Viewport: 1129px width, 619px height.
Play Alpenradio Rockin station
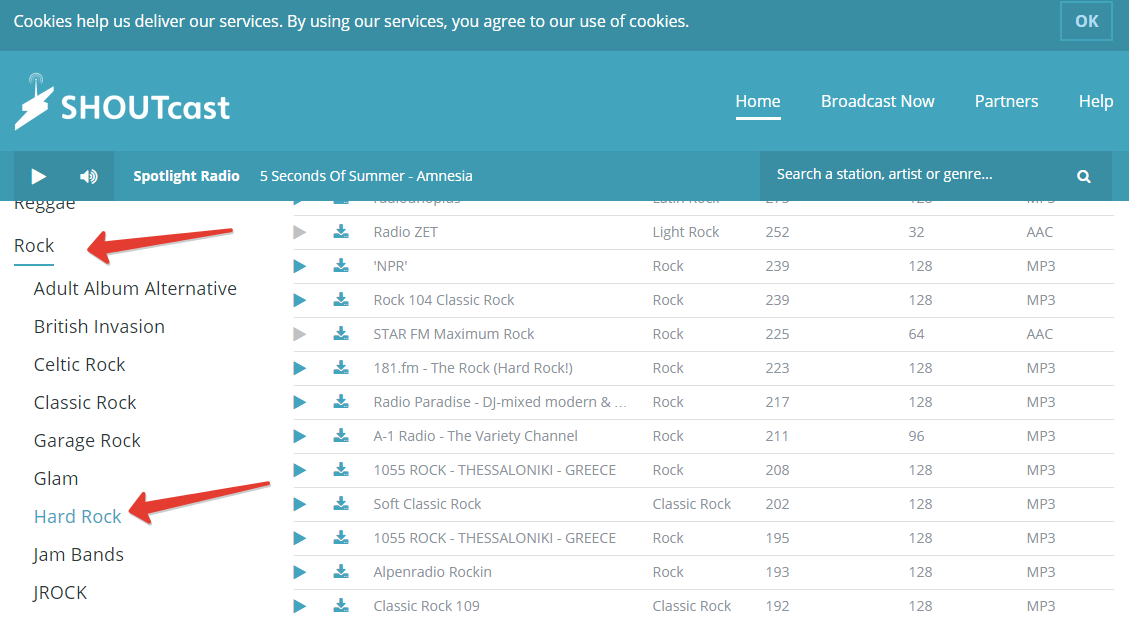click(x=300, y=573)
